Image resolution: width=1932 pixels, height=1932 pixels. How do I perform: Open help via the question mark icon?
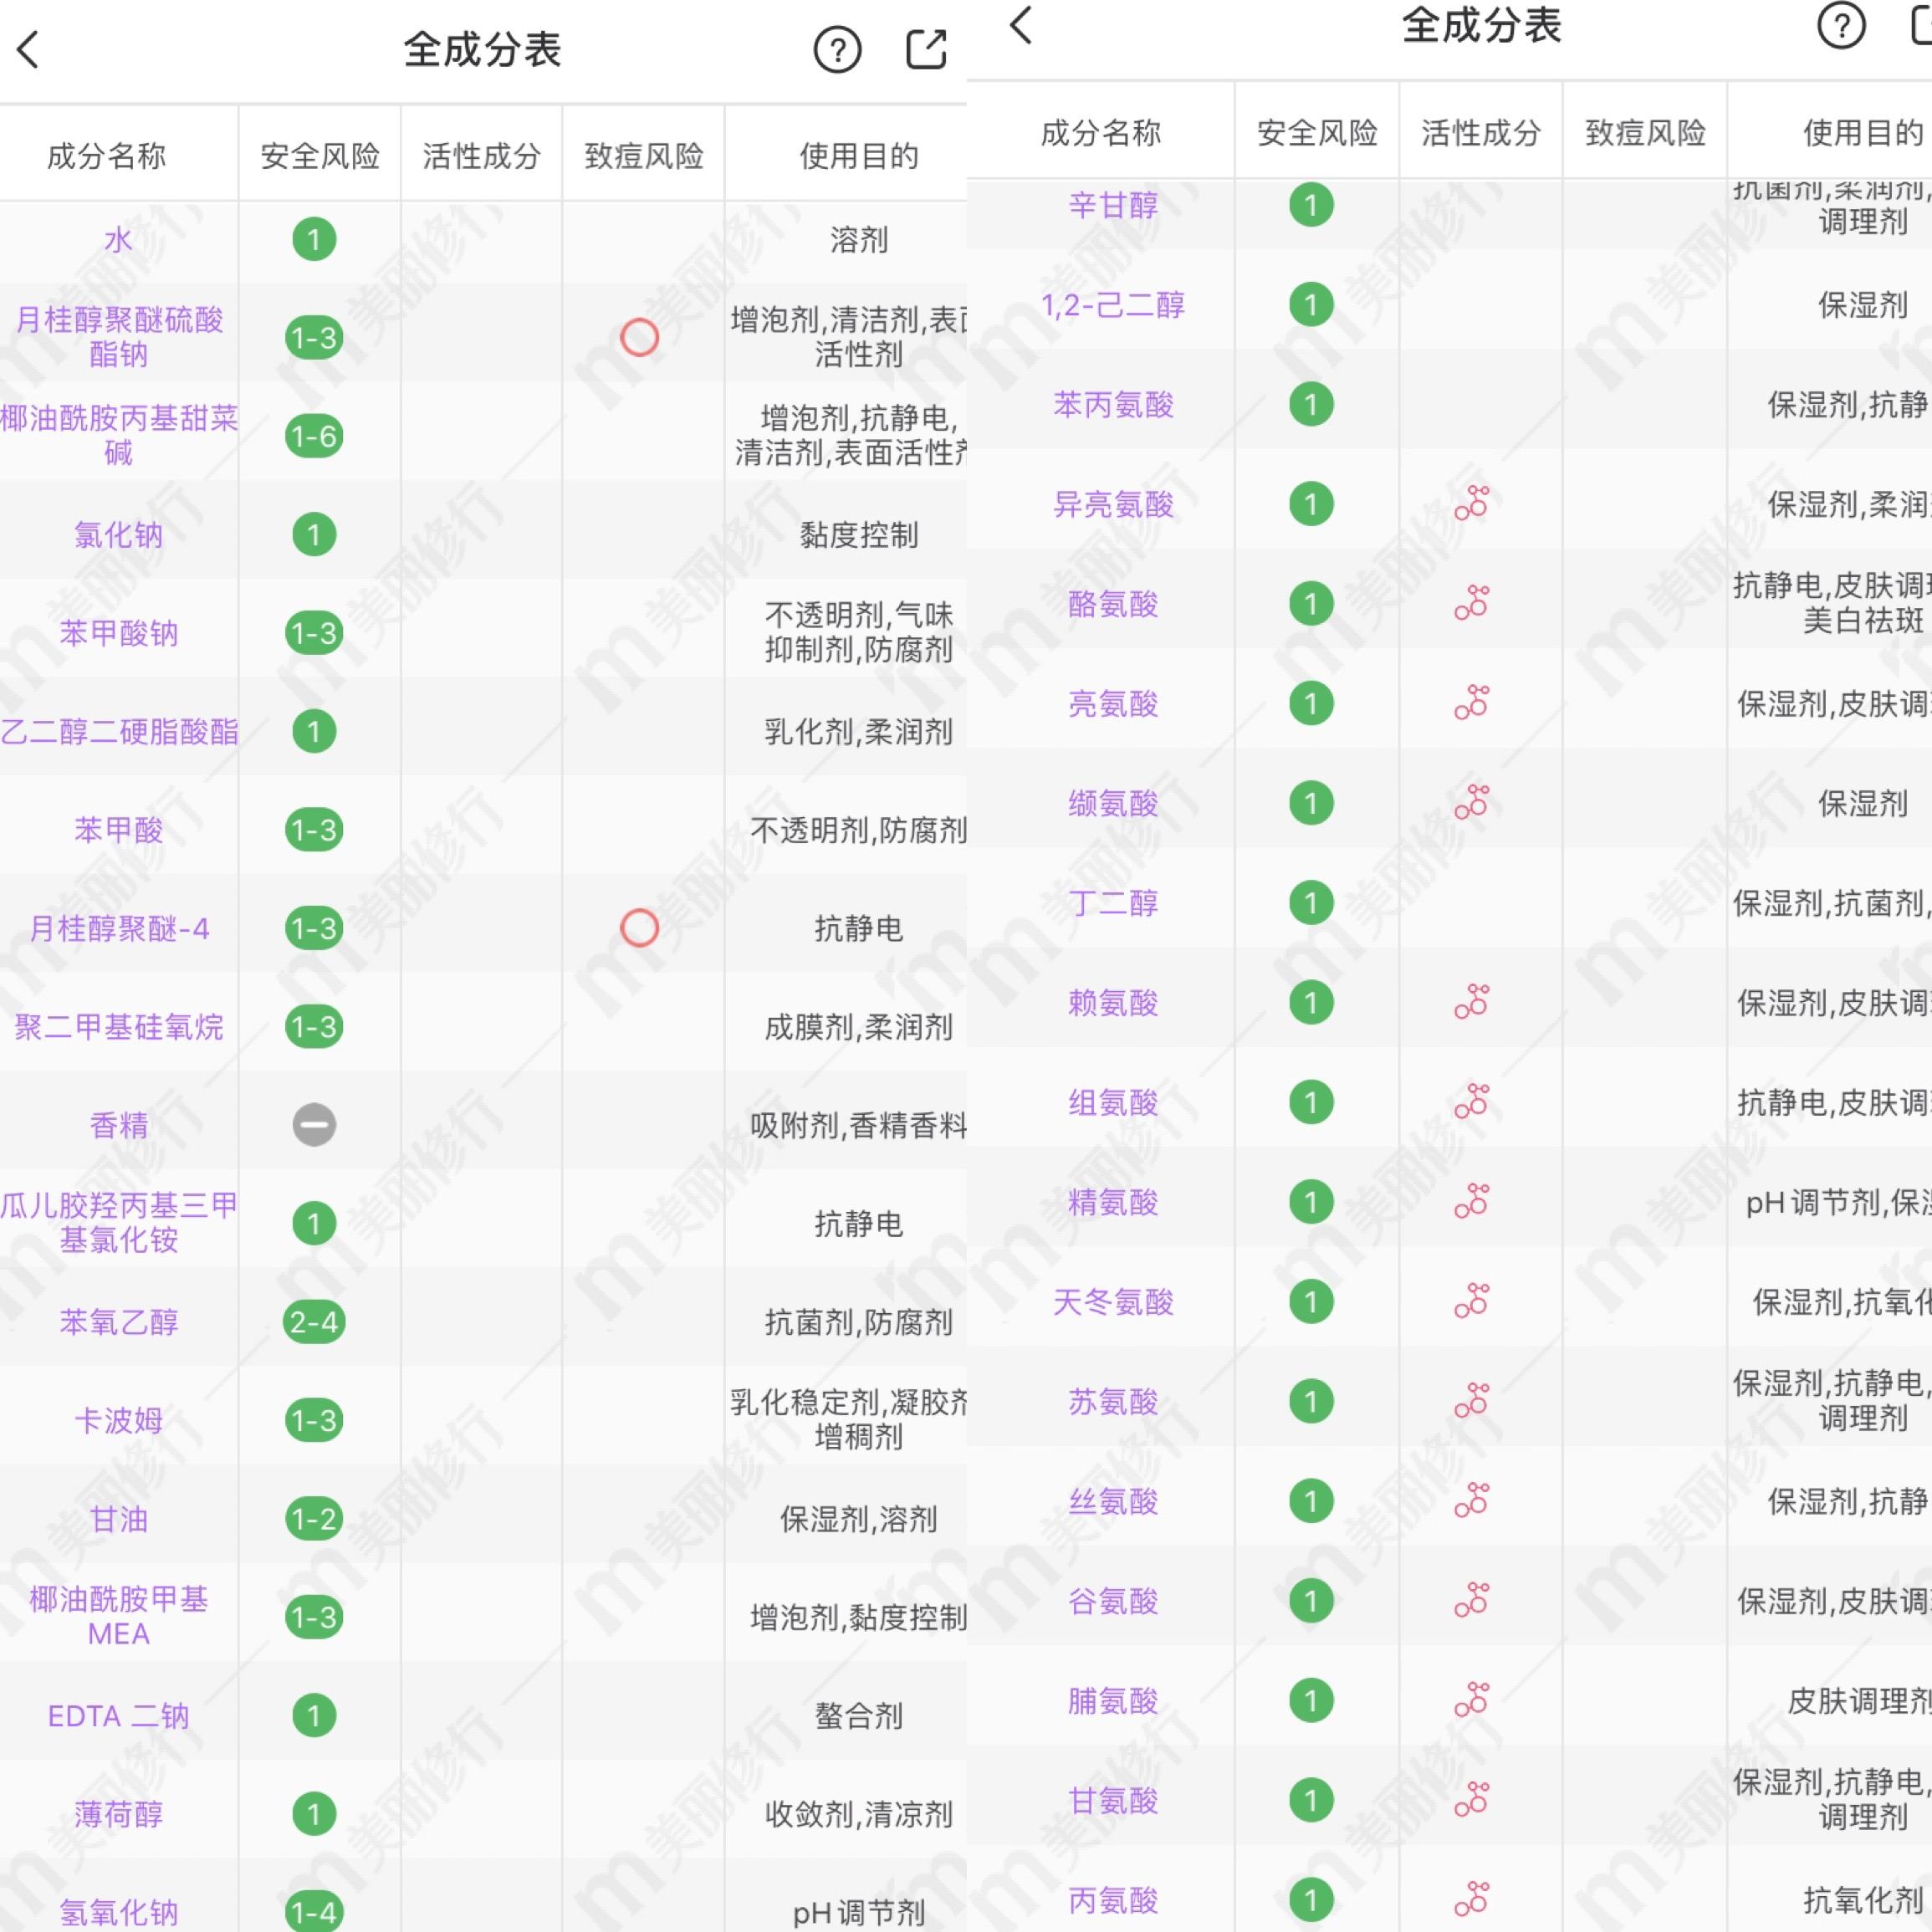click(838, 48)
